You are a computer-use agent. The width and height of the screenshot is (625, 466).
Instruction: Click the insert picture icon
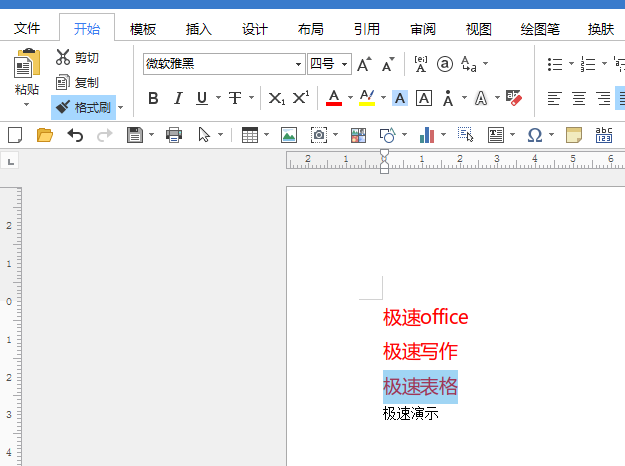(x=289, y=135)
